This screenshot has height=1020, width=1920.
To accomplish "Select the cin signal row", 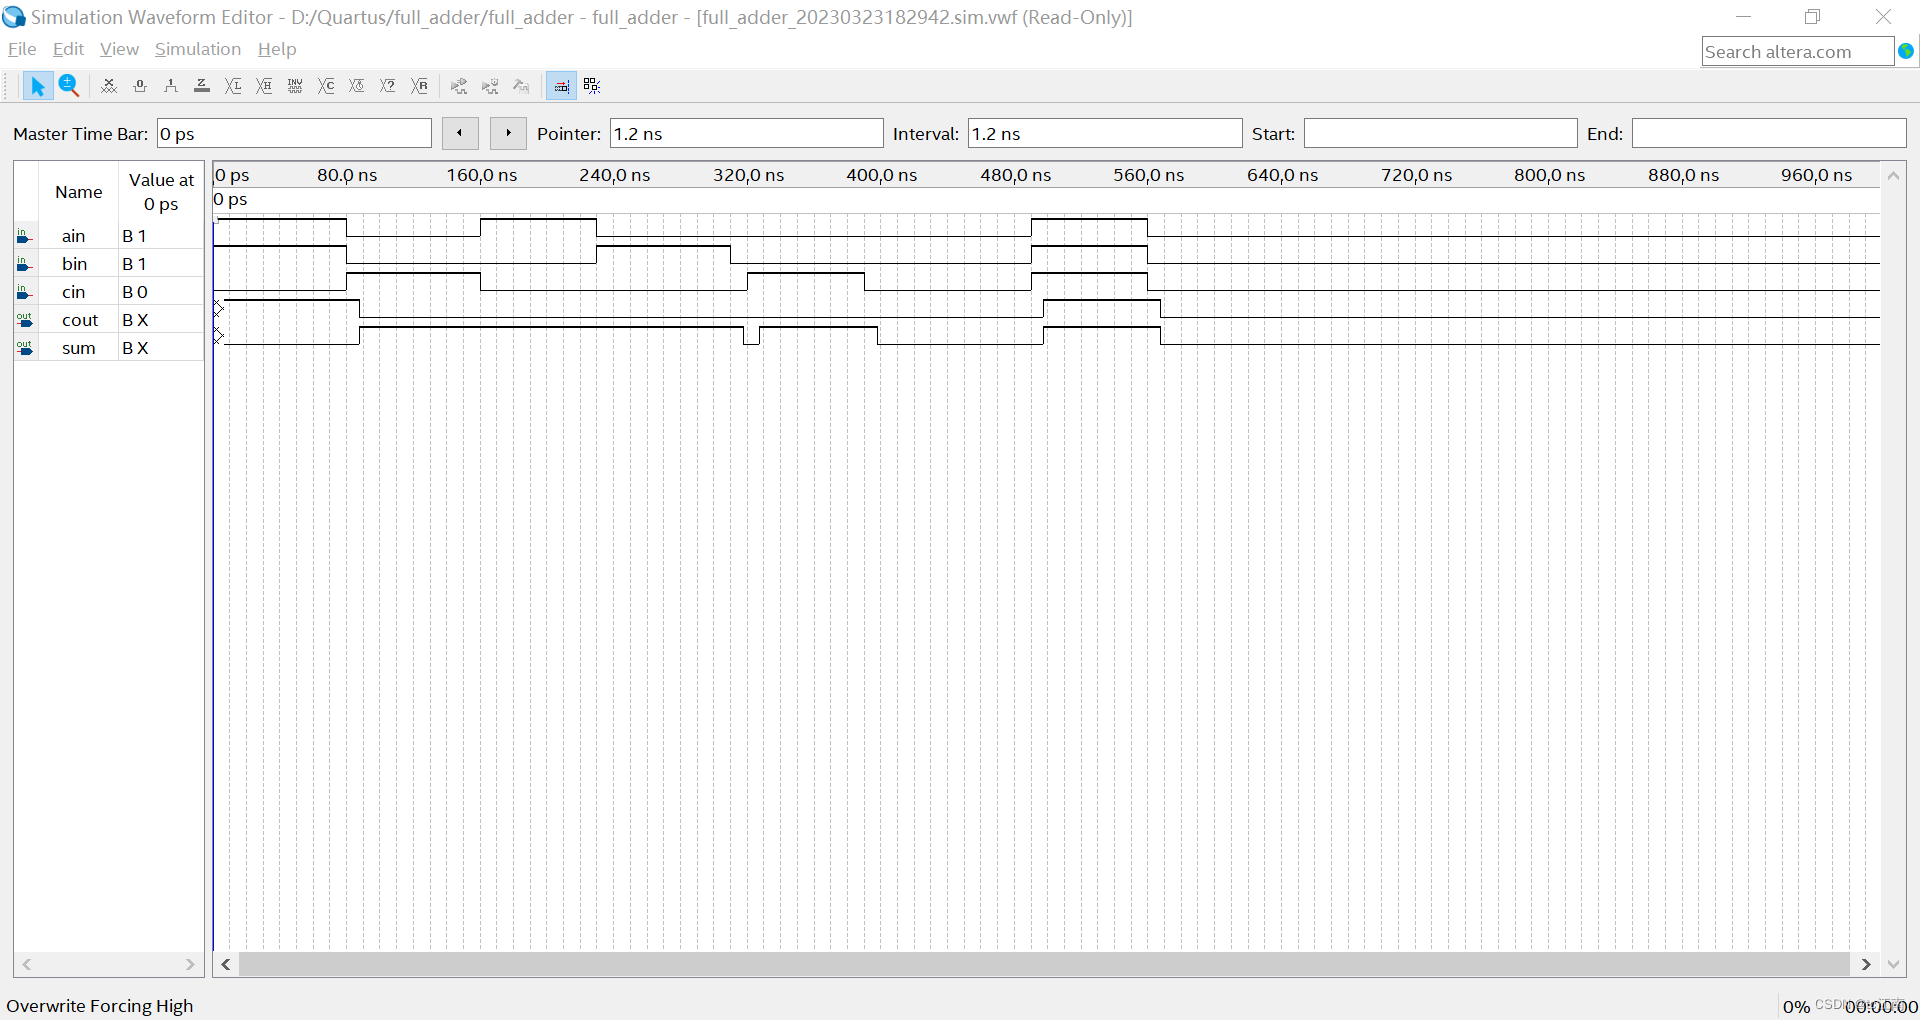I will 109,292.
